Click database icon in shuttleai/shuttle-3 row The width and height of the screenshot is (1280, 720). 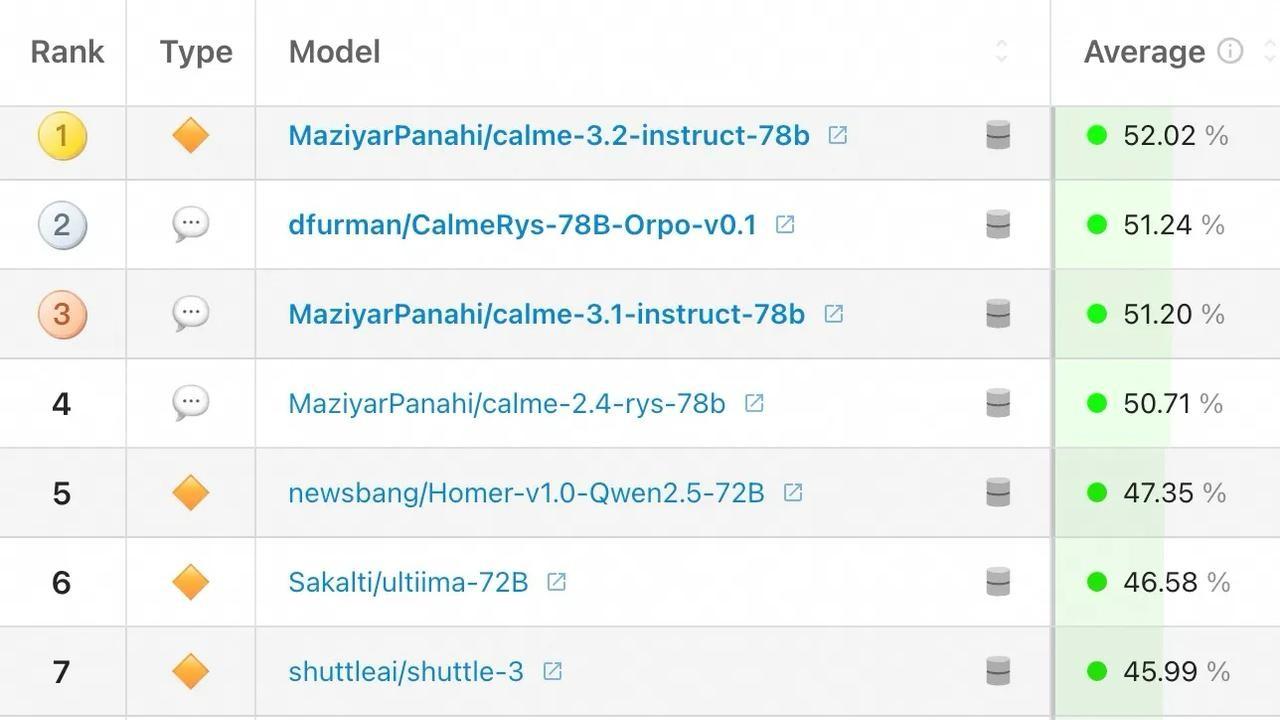click(998, 671)
